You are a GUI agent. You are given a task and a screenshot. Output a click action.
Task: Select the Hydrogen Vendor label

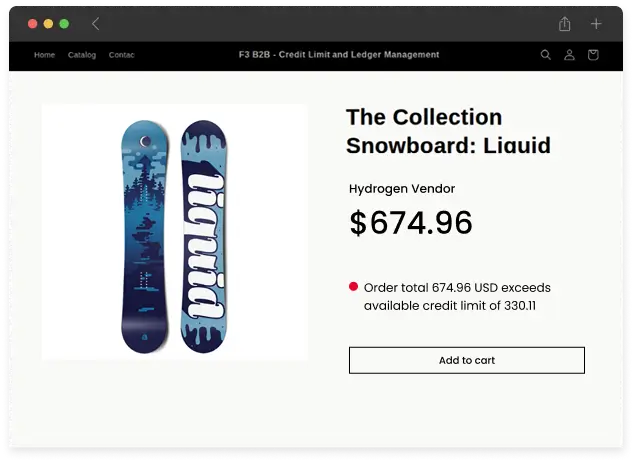(x=402, y=189)
